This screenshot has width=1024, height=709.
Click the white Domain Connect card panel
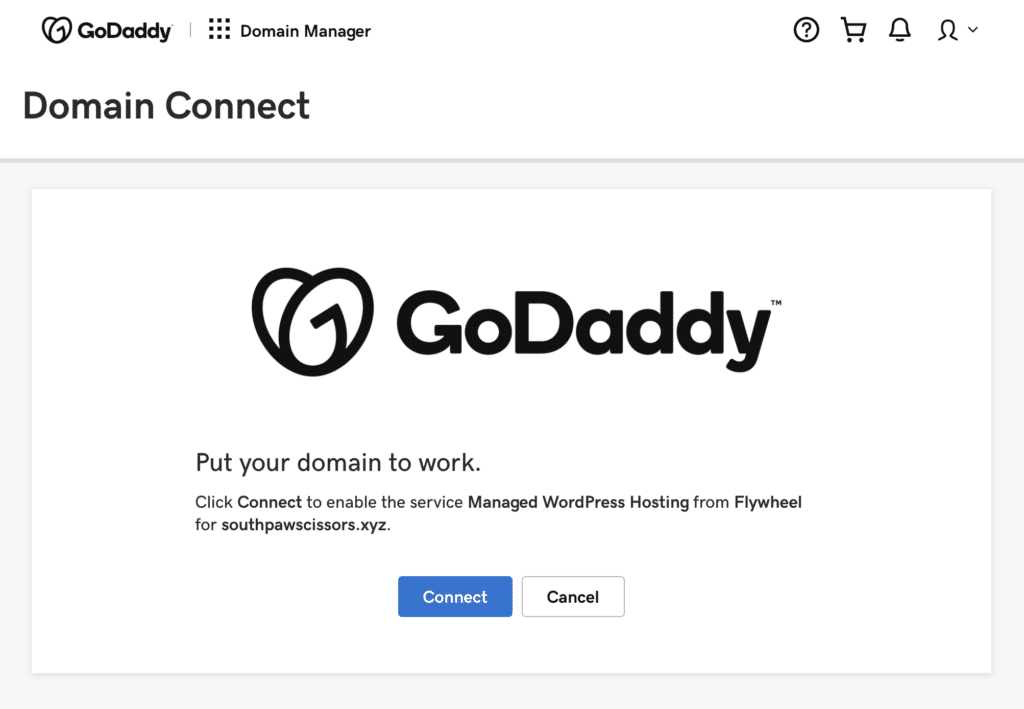pos(512,230)
